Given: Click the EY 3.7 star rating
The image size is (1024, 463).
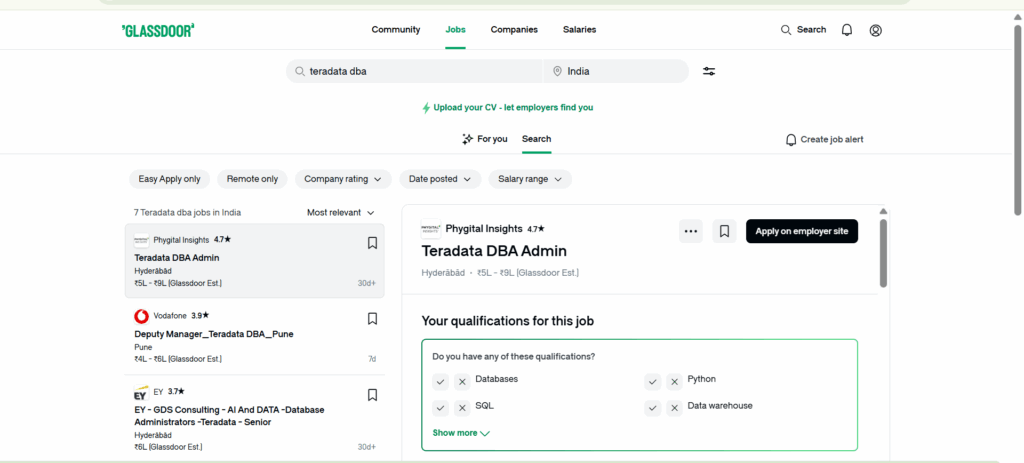Looking at the screenshot, I should pyautogui.click(x=176, y=392).
